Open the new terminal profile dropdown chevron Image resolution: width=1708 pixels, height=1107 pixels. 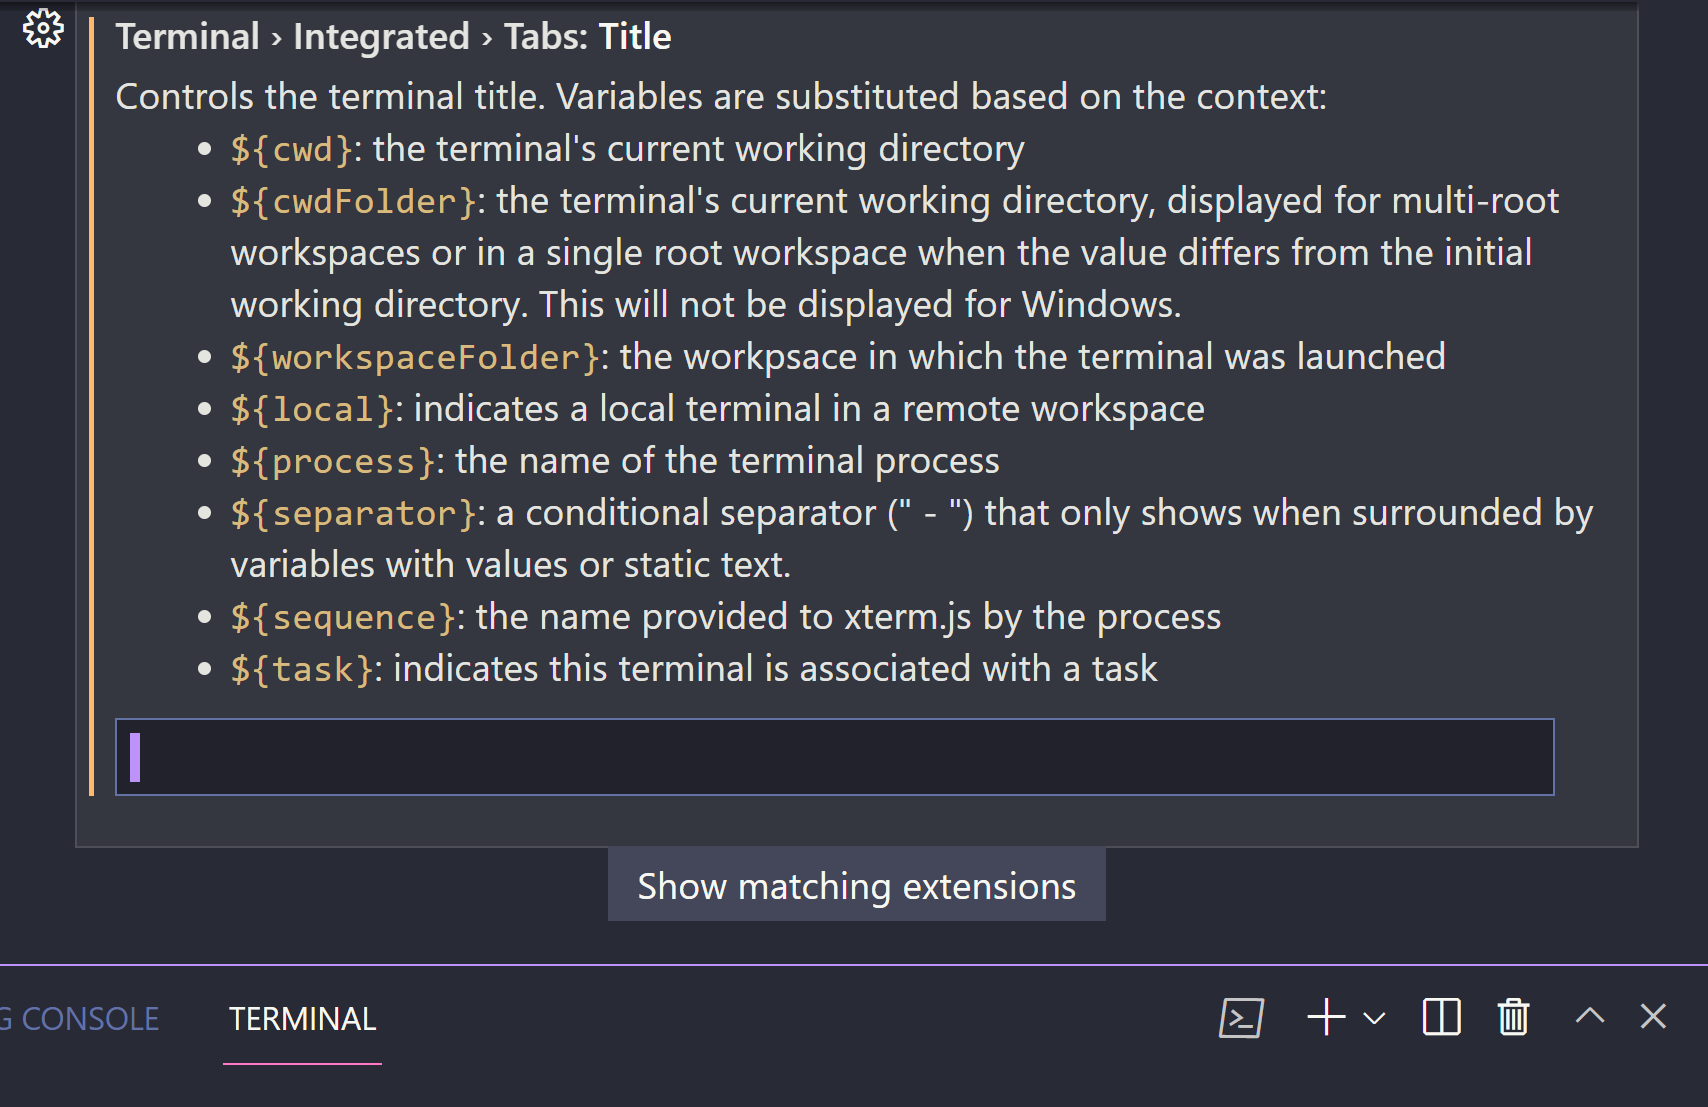click(x=1372, y=1020)
